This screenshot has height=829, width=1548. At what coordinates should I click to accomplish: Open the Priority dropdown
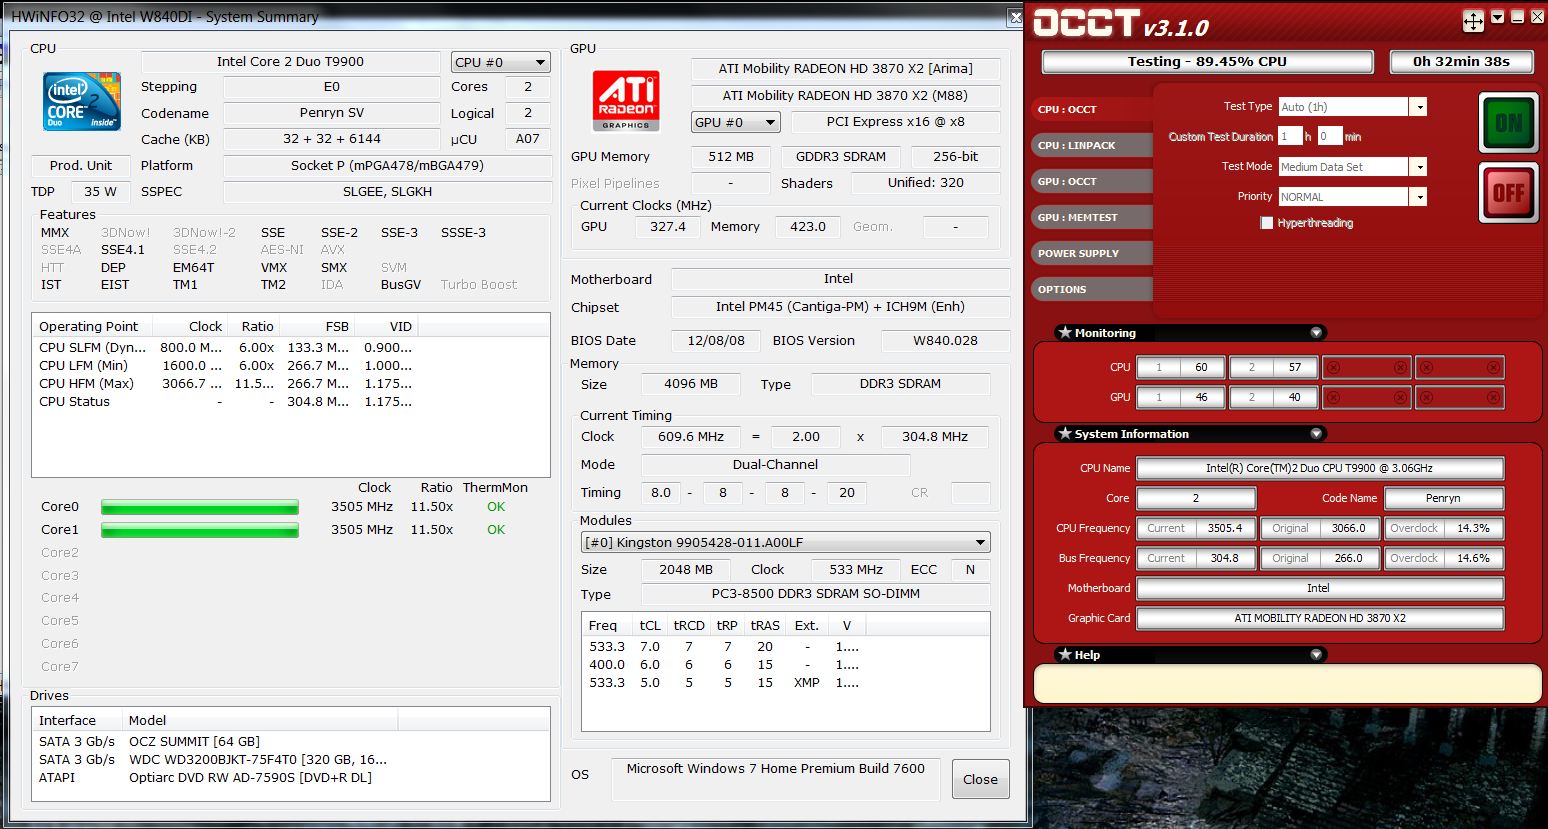click(1418, 197)
